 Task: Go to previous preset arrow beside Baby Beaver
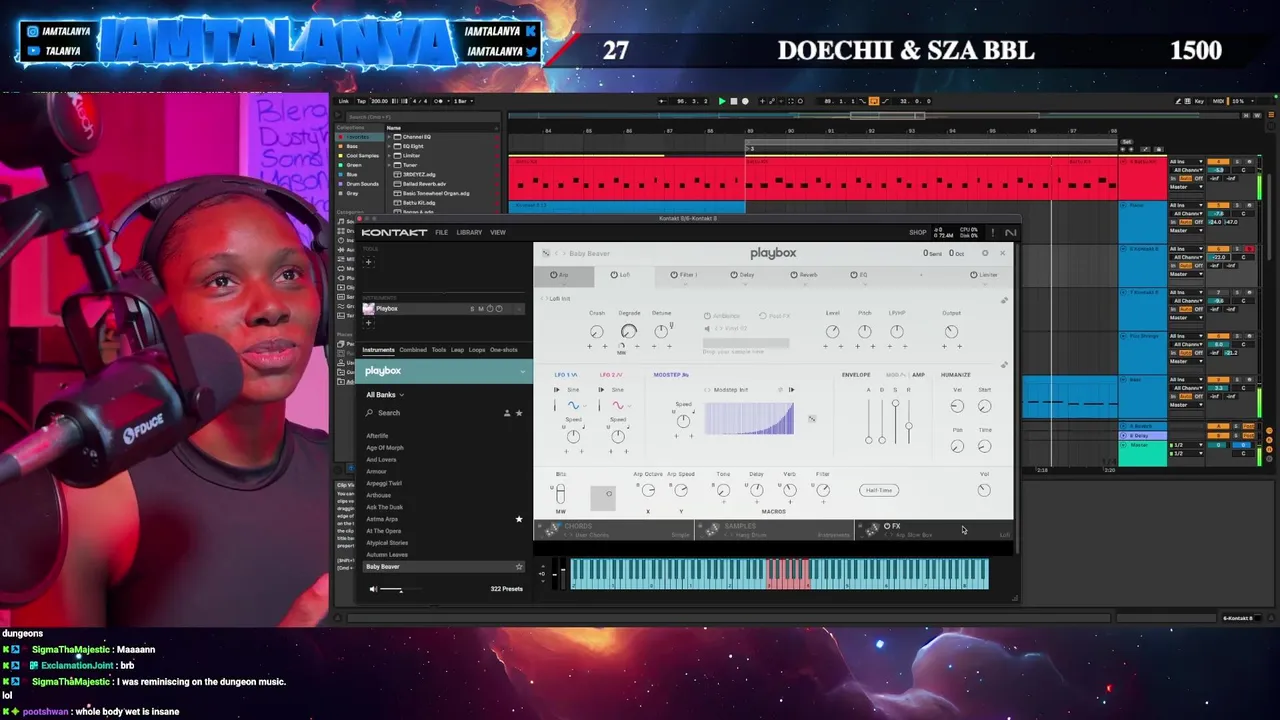click(x=557, y=253)
